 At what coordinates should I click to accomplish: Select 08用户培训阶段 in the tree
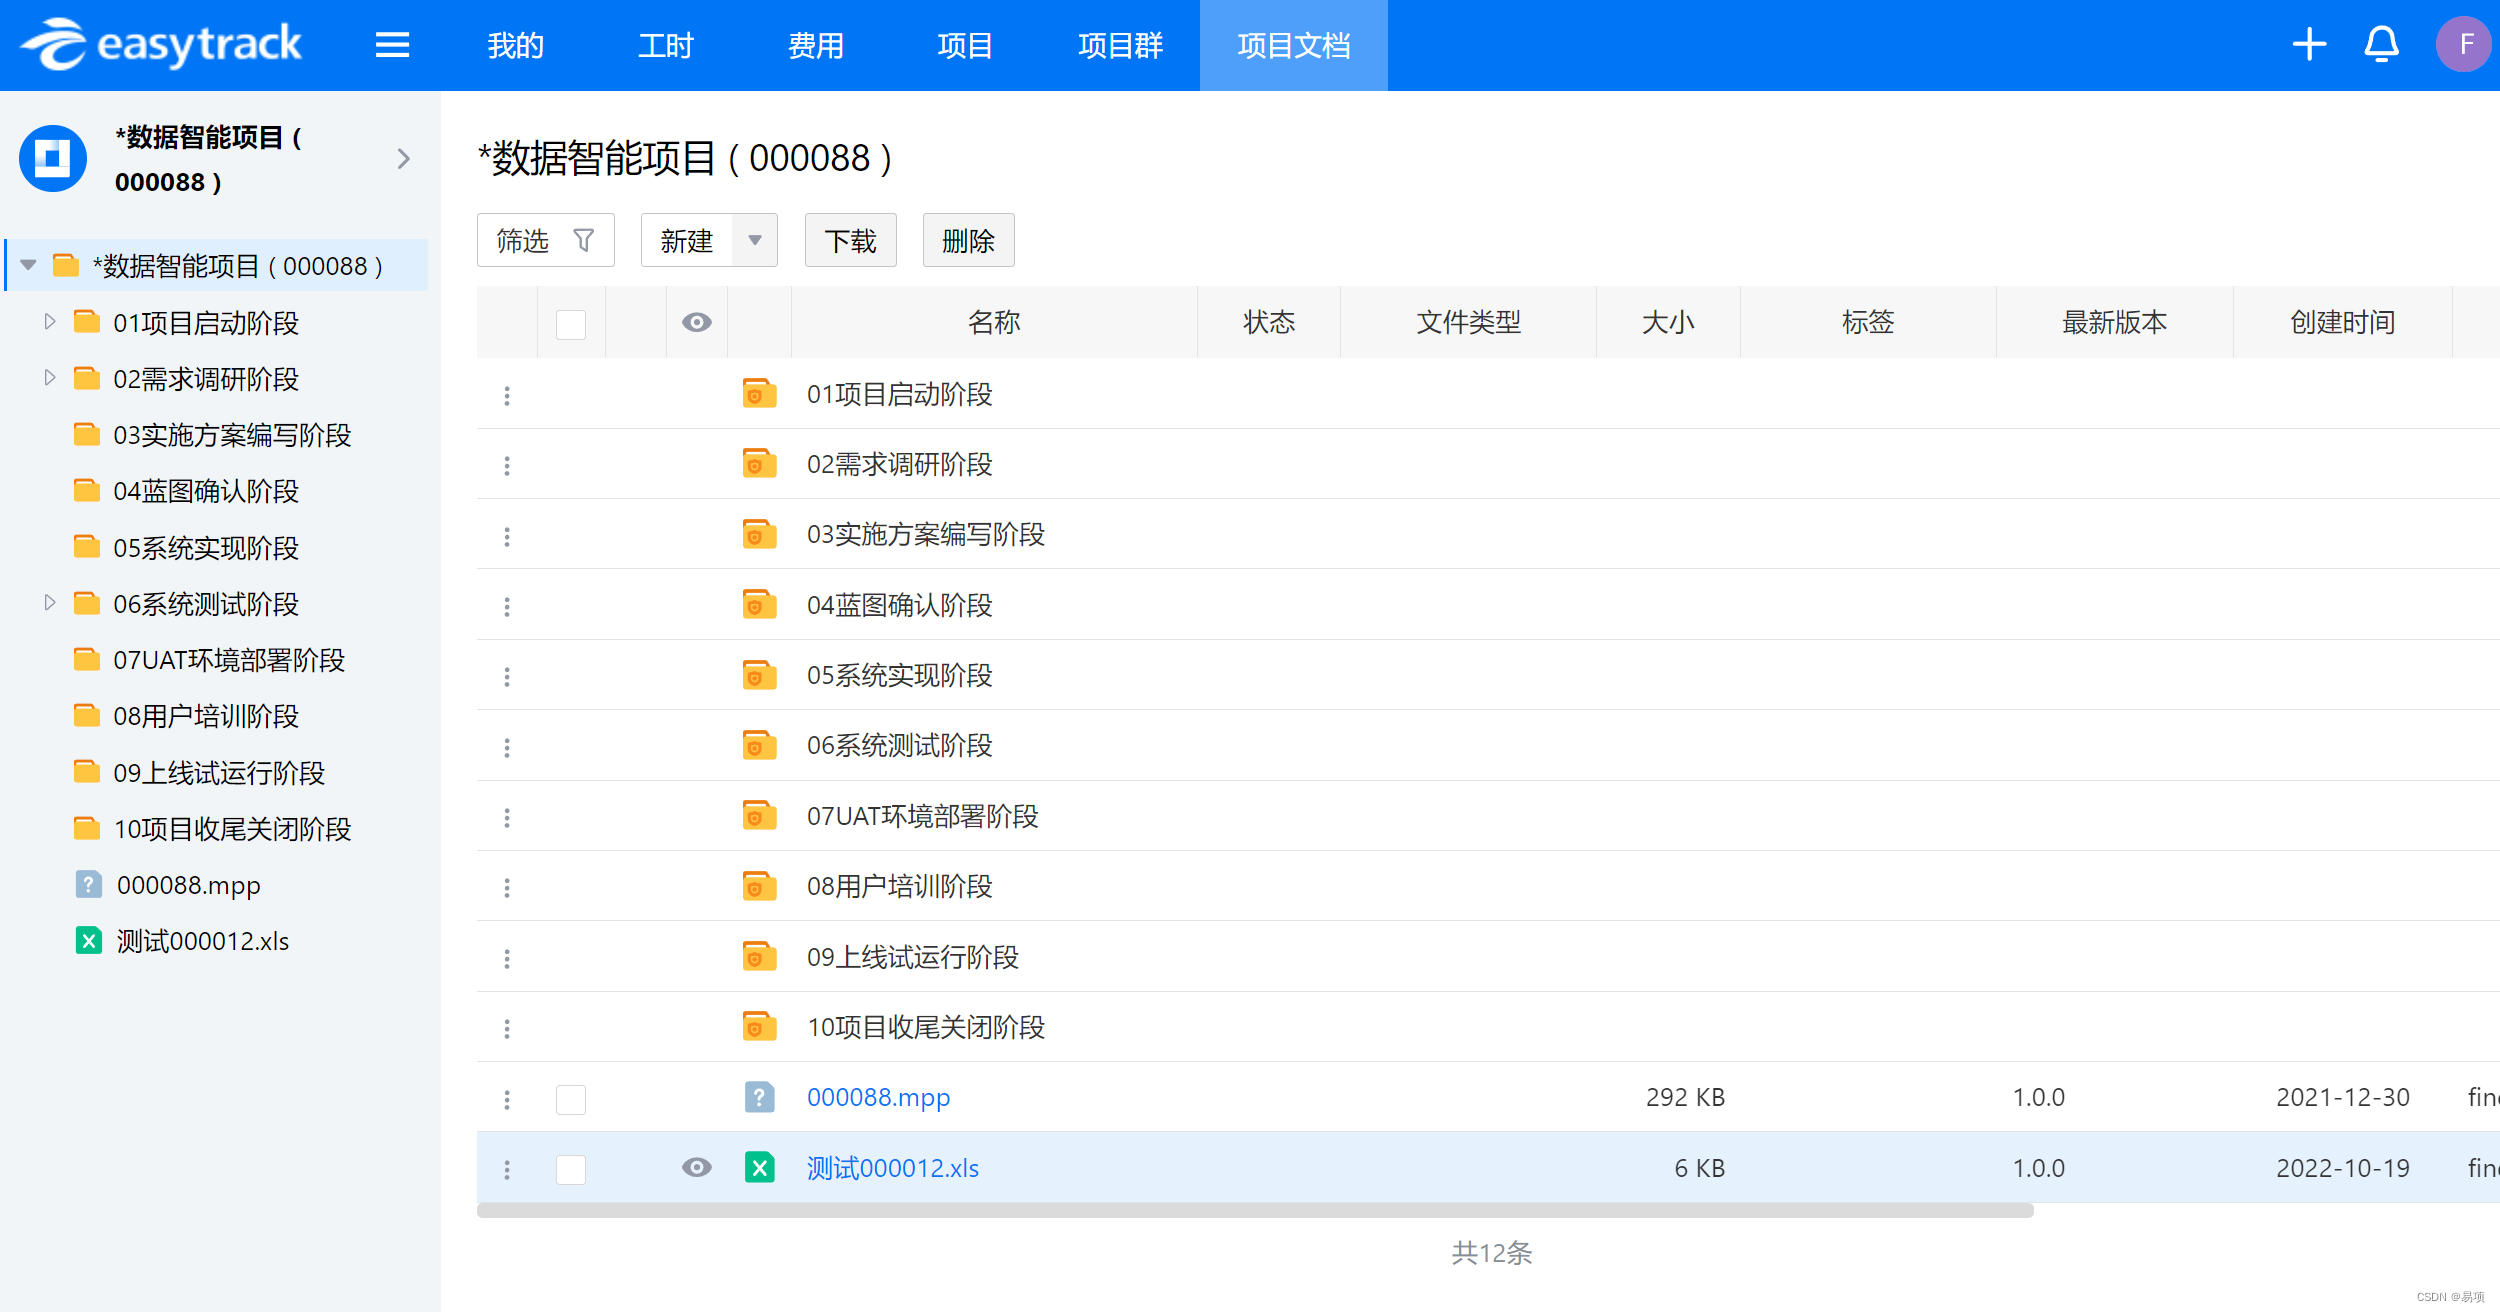[x=206, y=716]
